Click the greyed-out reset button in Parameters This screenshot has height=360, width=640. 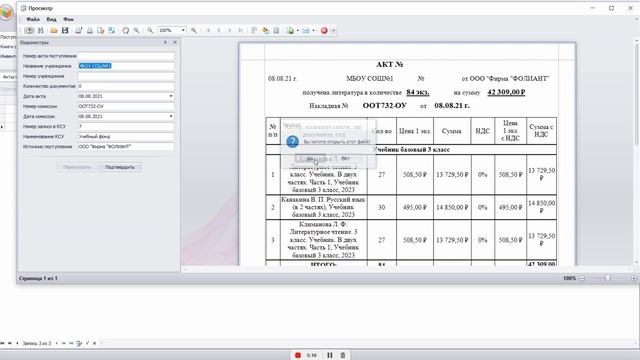(x=78, y=167)
